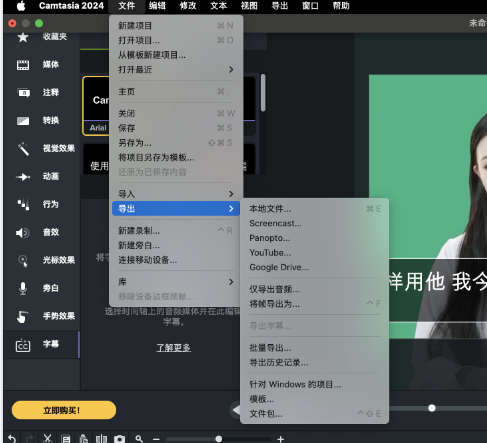
Task: Click the playback scrubber handle under preview
Action: tap(432, 408)
